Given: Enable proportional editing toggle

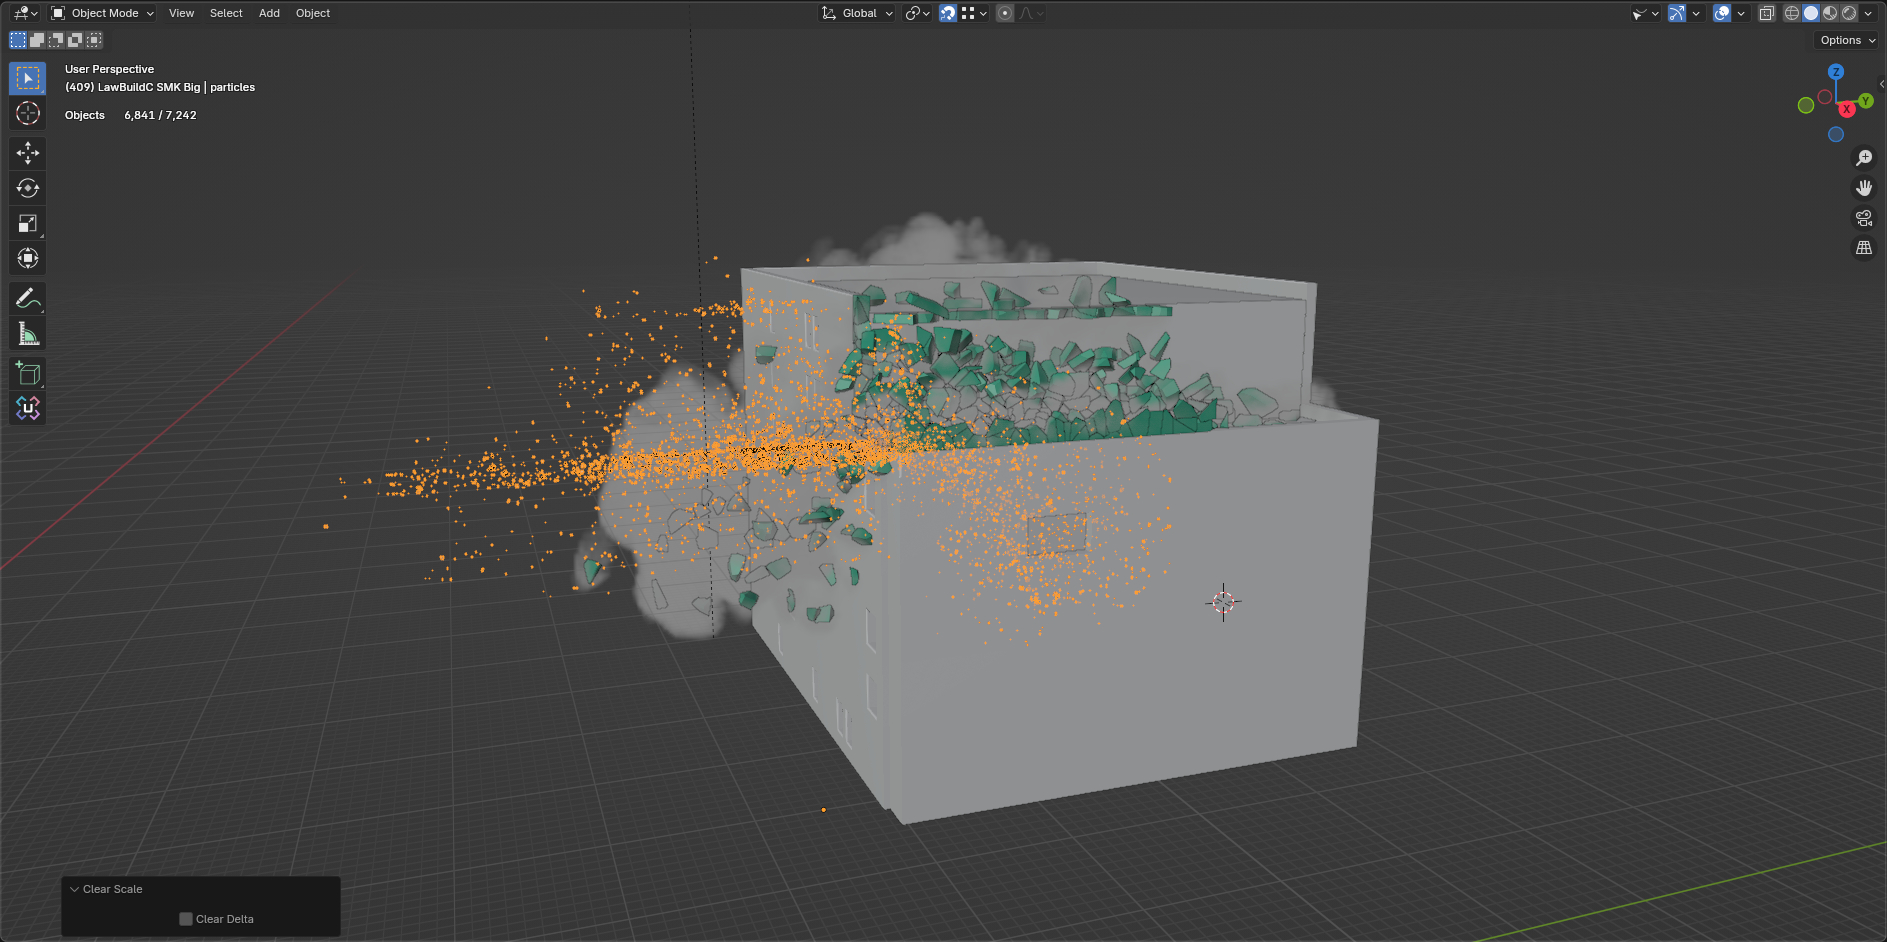Looking at the screenshot, I should [x=1005, y=13].
